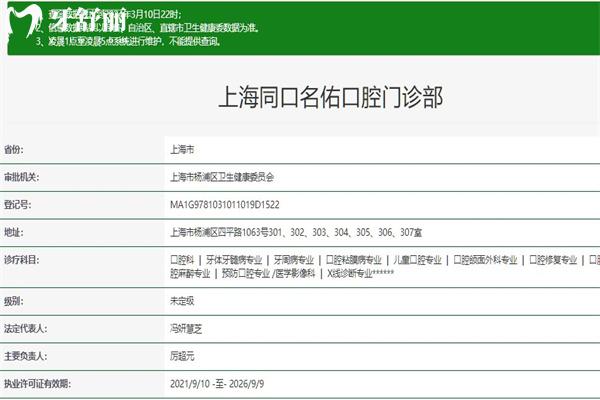Click the 级别 field label
600x400 pixels.
click(x=13, y=301)
